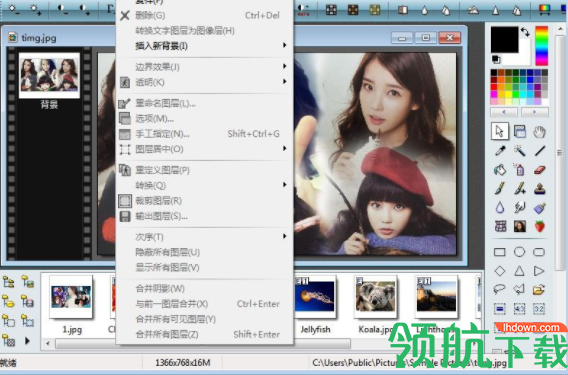Select the paint bucket fill tool

tap(500, 169)
